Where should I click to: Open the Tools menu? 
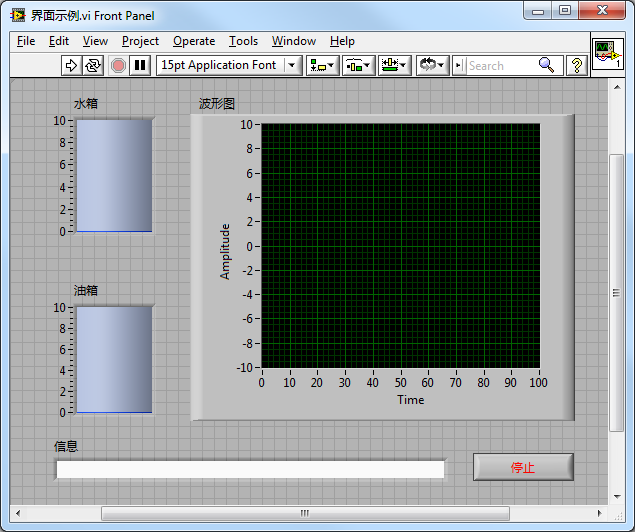(243, 41)
